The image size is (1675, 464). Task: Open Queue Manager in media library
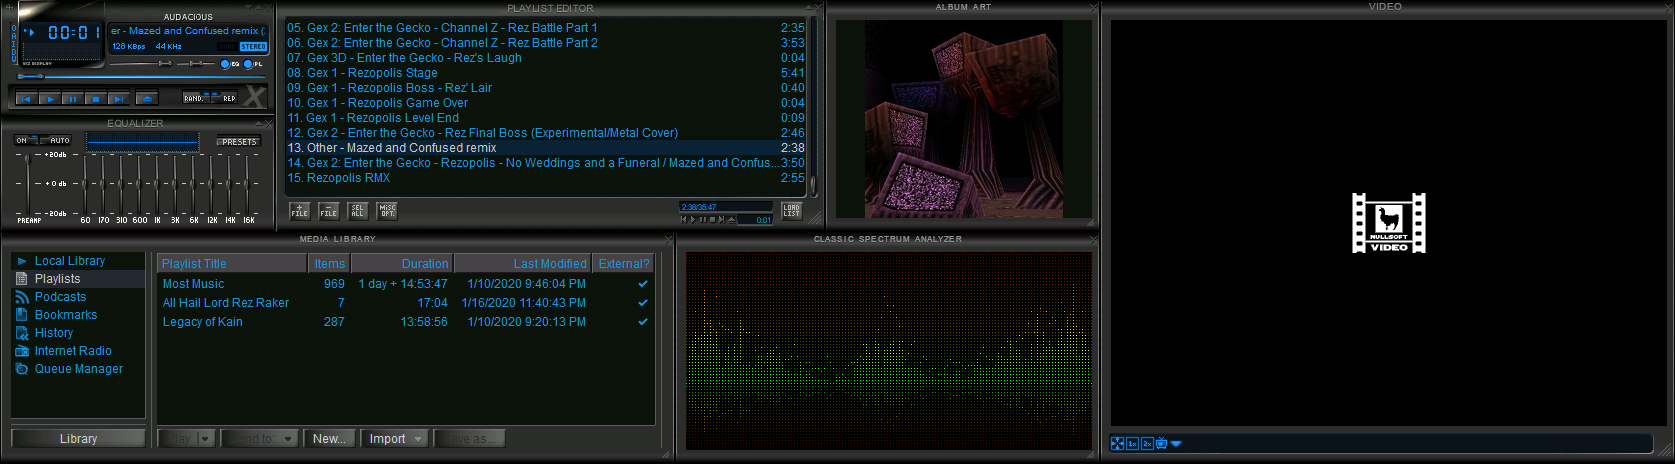[79, 369]
